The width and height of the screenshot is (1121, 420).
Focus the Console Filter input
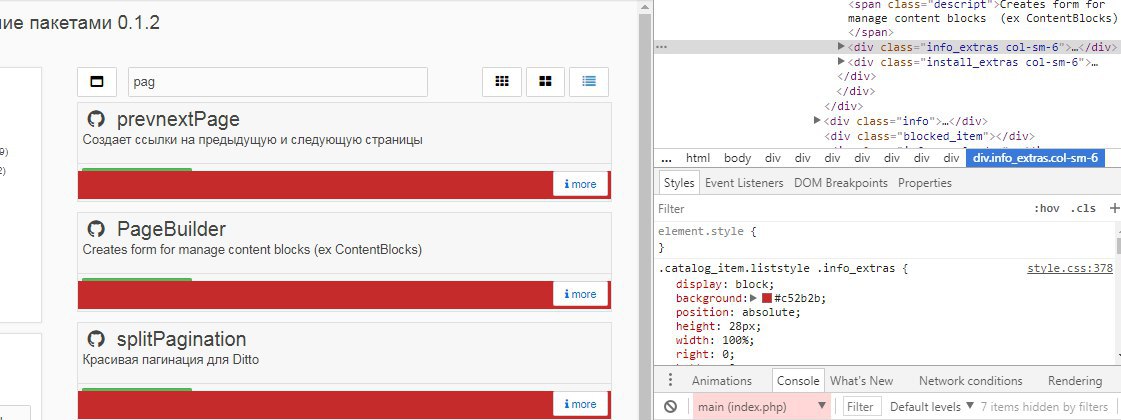point(860,406)
